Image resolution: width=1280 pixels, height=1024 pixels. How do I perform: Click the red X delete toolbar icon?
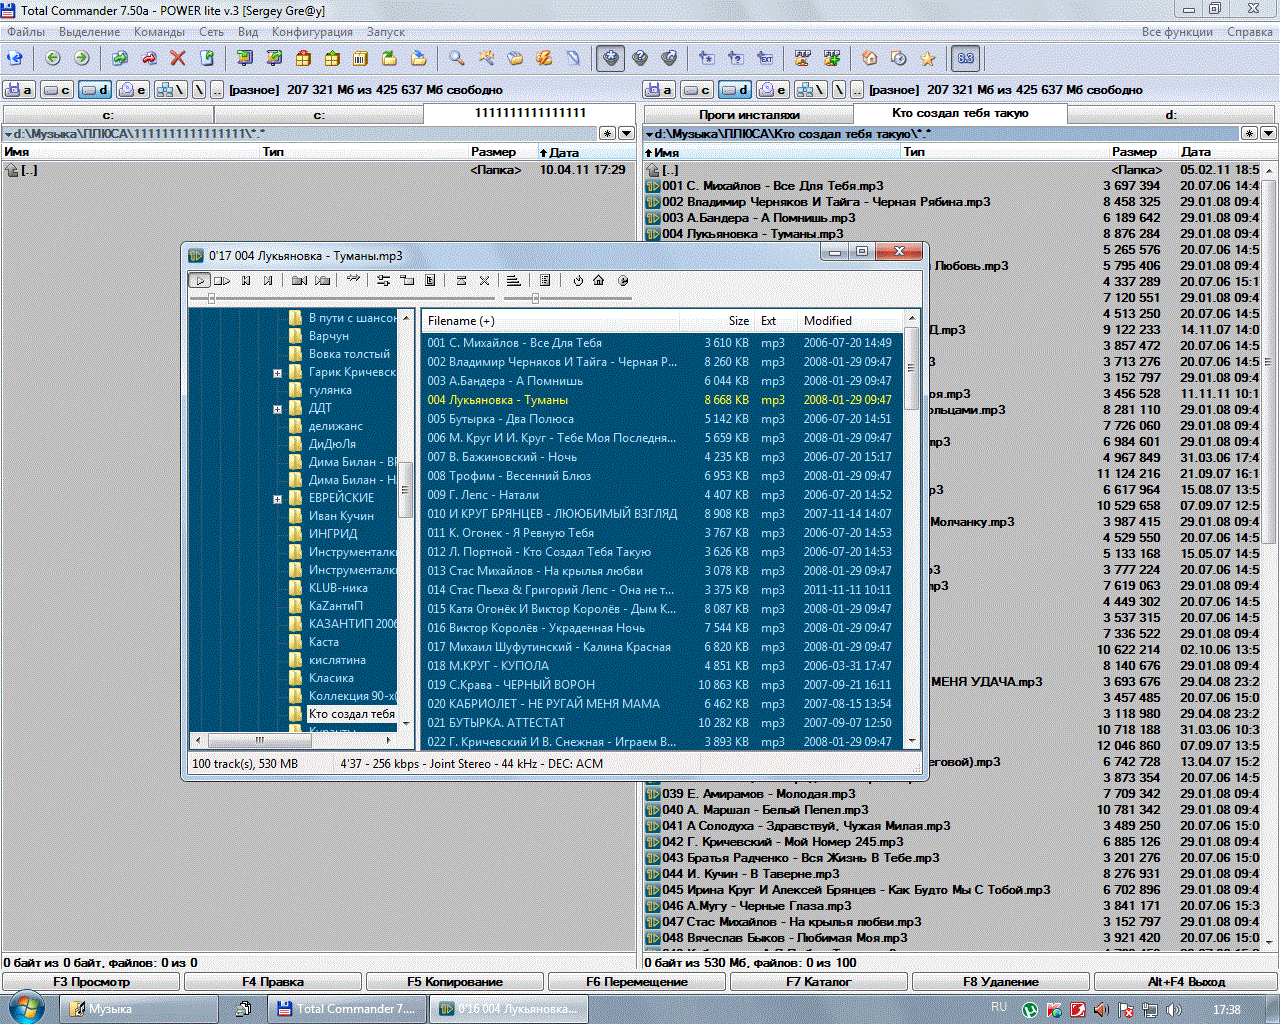(177, 58)
